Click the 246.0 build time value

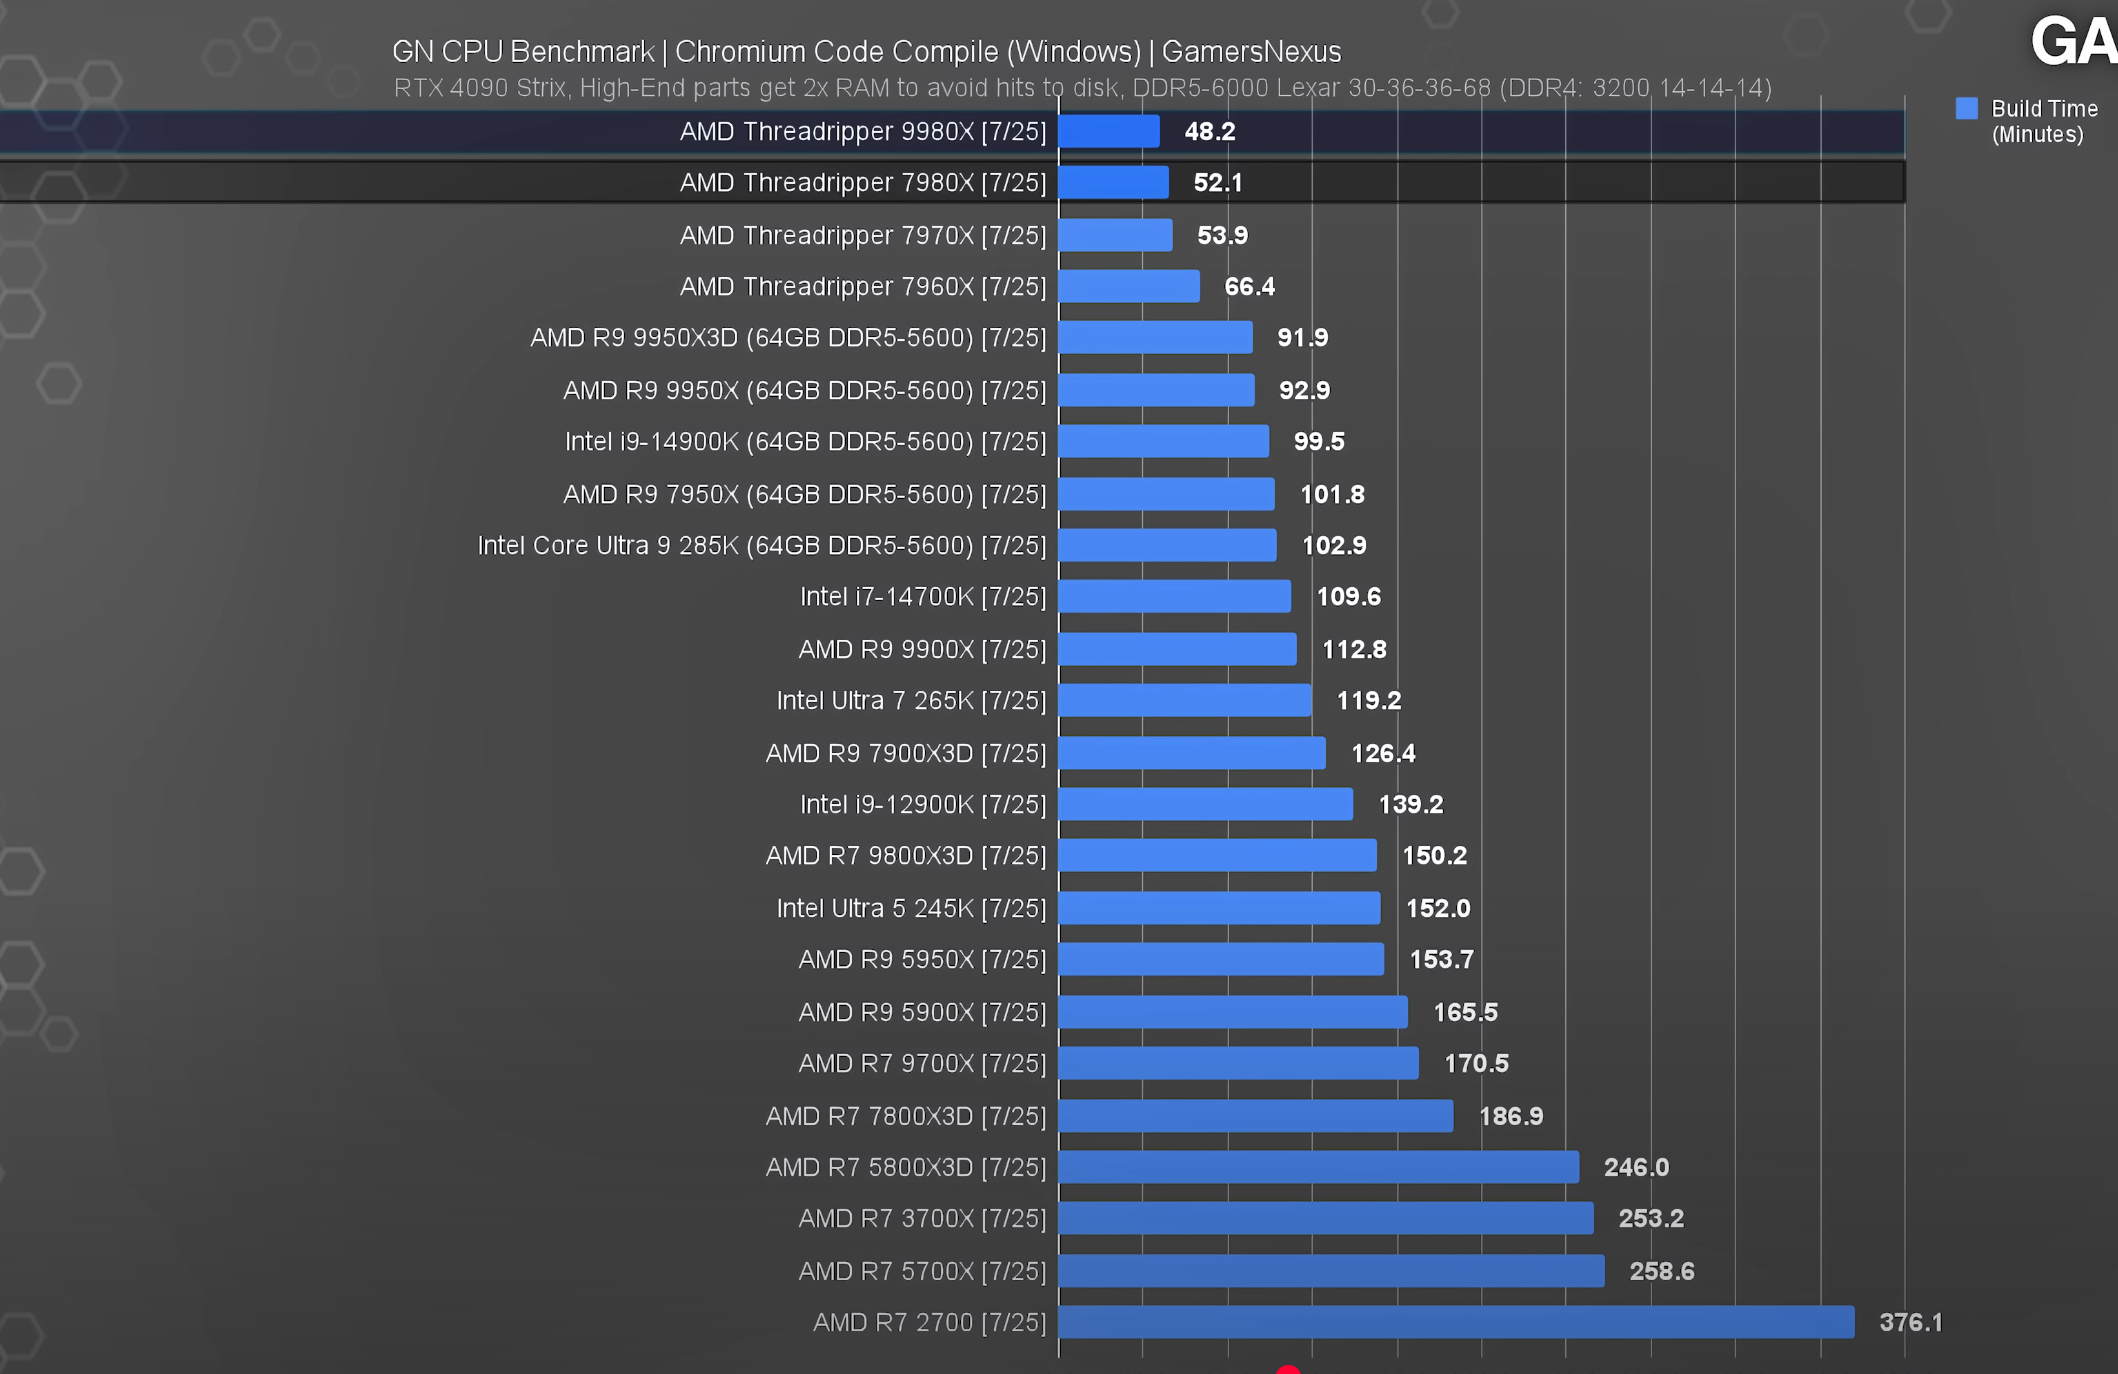tap(1636, 1167)
